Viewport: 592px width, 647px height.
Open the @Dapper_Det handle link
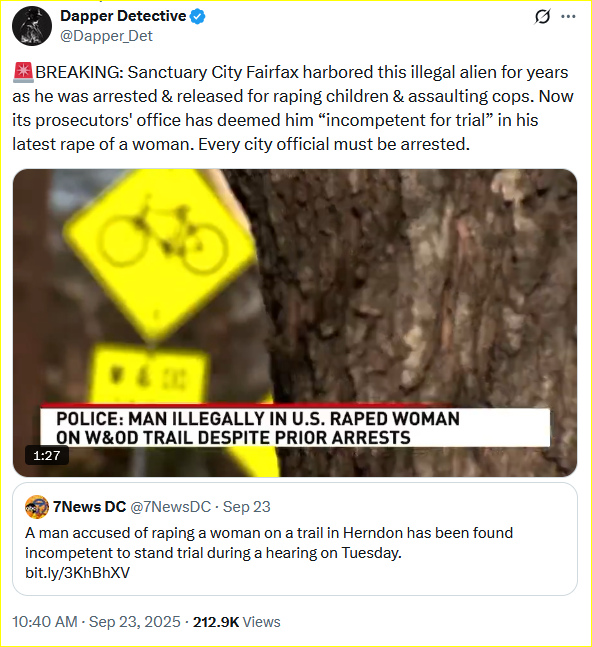point(106,36)
